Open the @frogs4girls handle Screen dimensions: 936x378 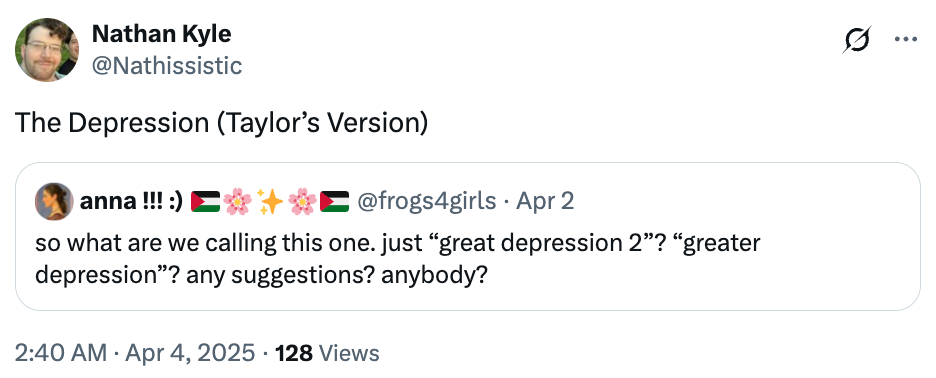[426, 201]
